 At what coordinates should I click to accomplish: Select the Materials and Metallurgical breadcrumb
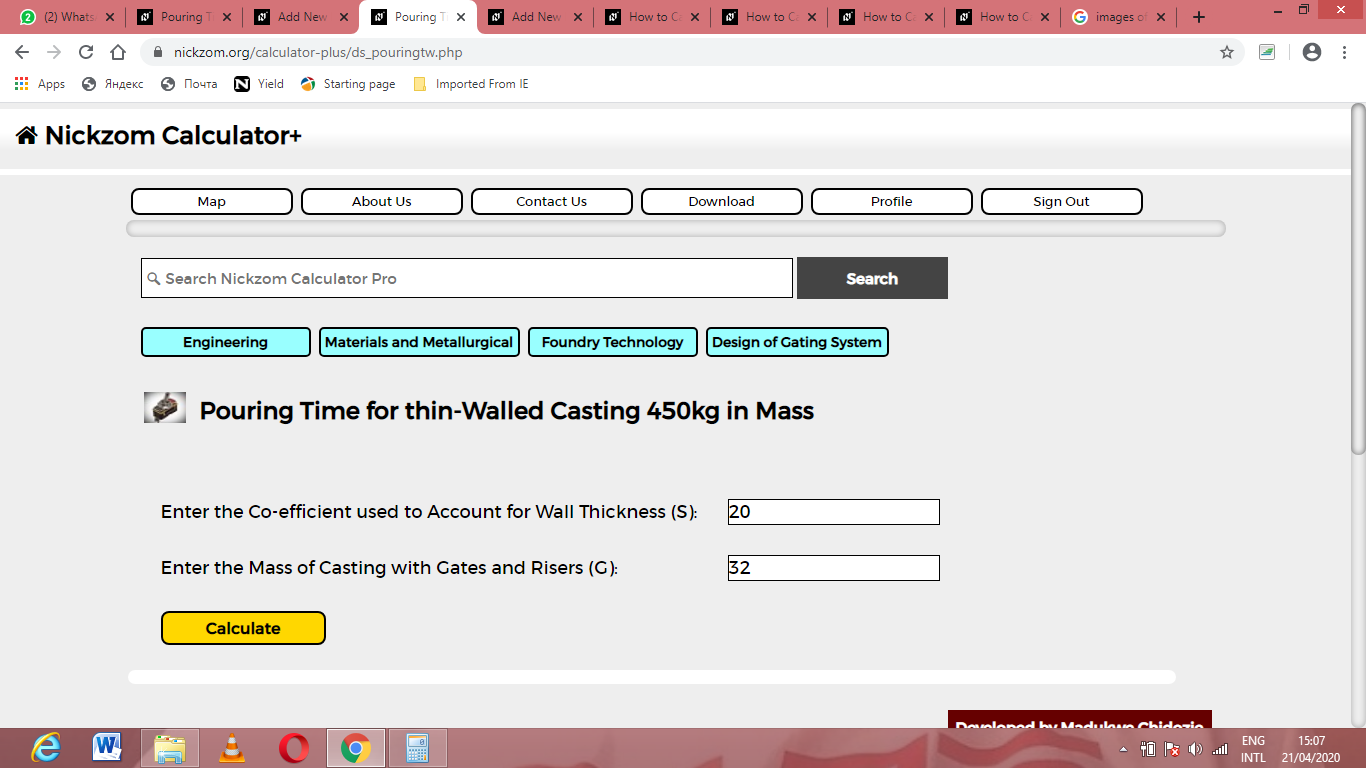[x=419, y=342]
